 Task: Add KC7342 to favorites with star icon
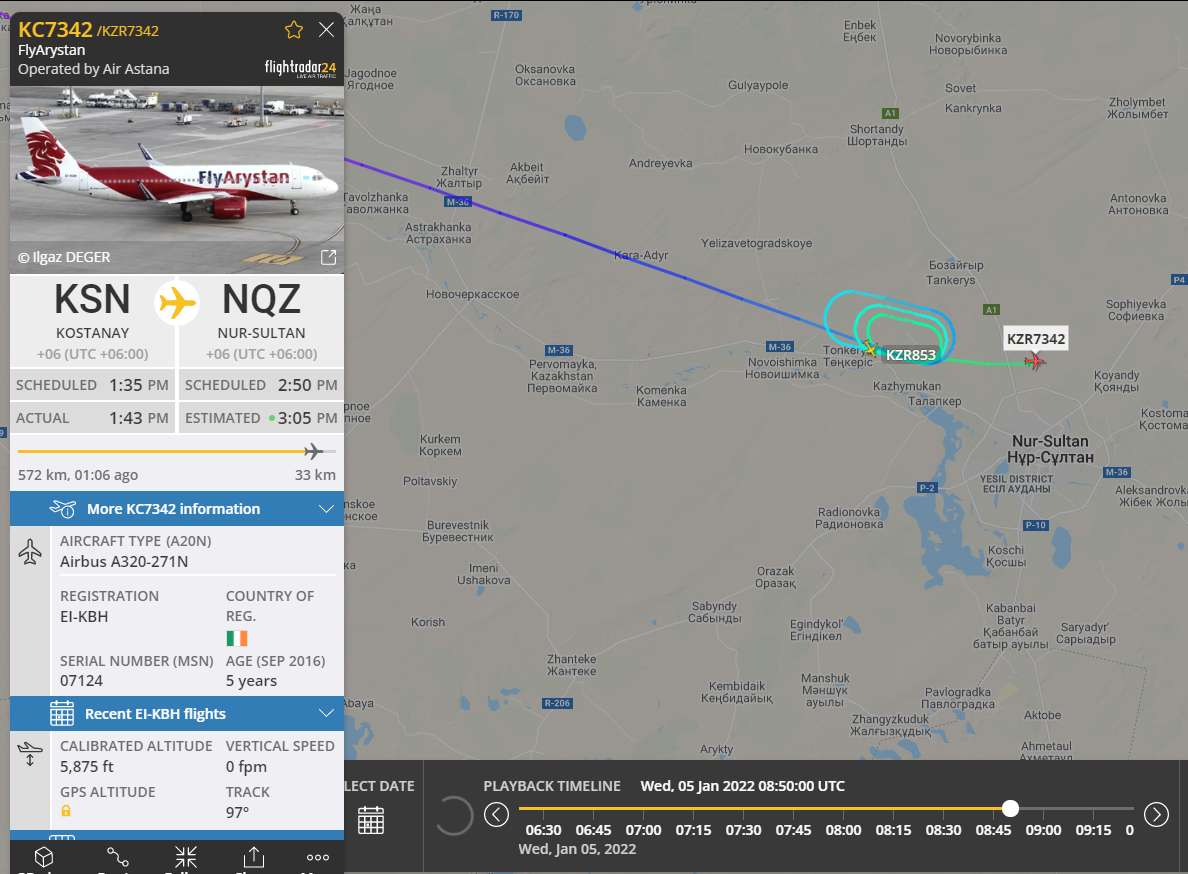tap(294, 30)
